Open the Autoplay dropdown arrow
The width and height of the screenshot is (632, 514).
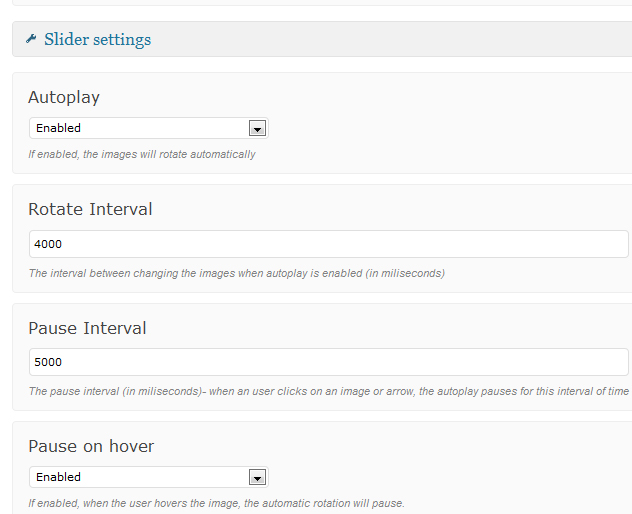pos(257,128)
